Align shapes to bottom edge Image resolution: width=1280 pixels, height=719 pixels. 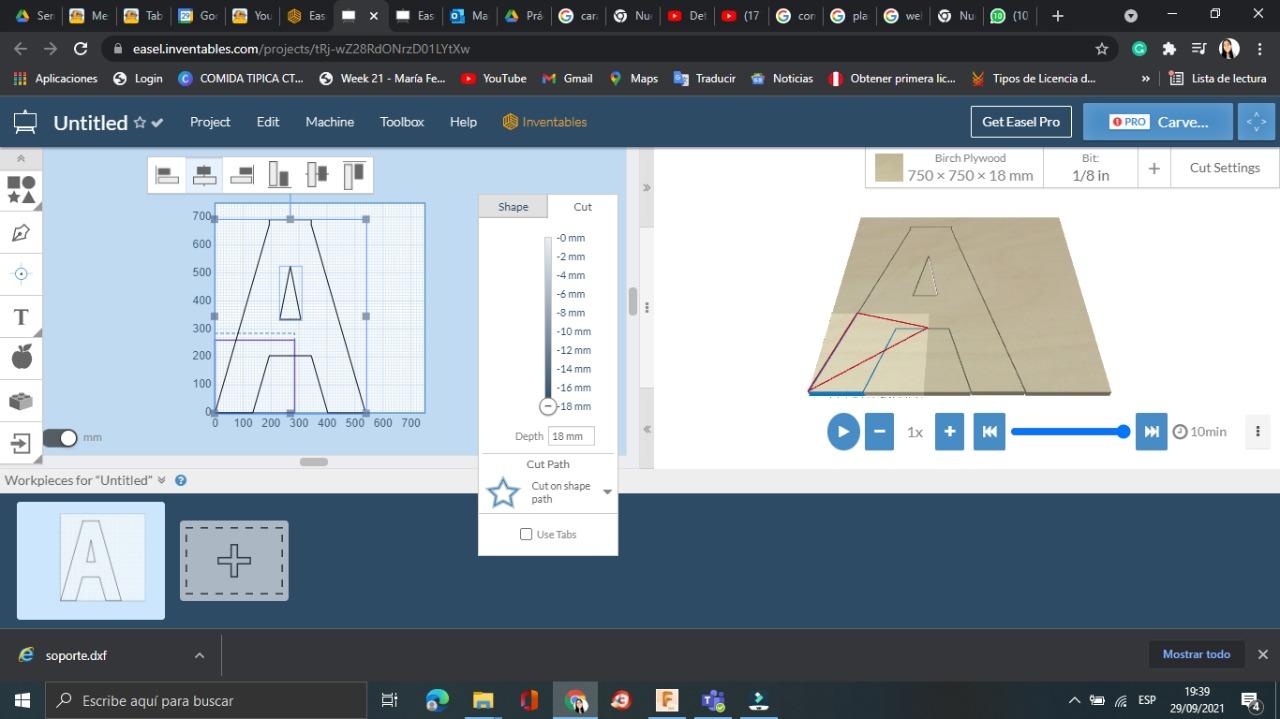click(x=279, y=175)
